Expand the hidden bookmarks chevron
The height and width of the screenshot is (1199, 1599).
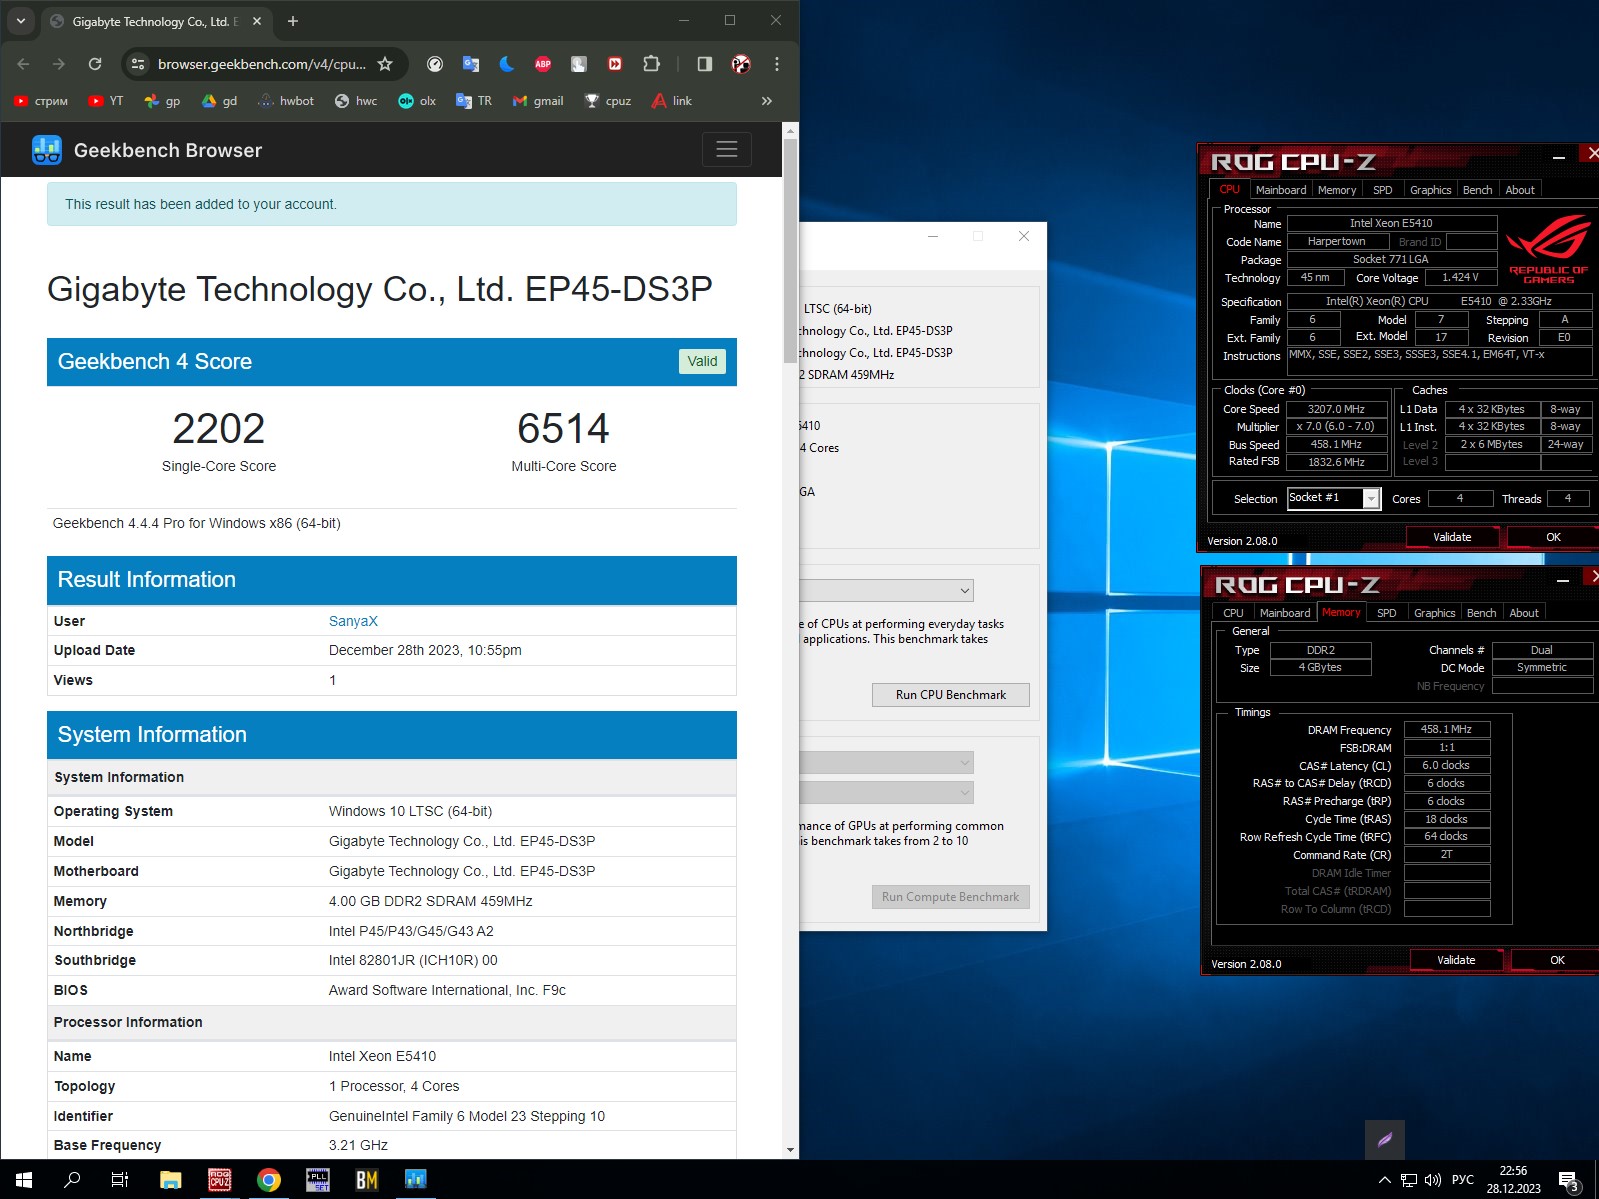pos(767,101)
